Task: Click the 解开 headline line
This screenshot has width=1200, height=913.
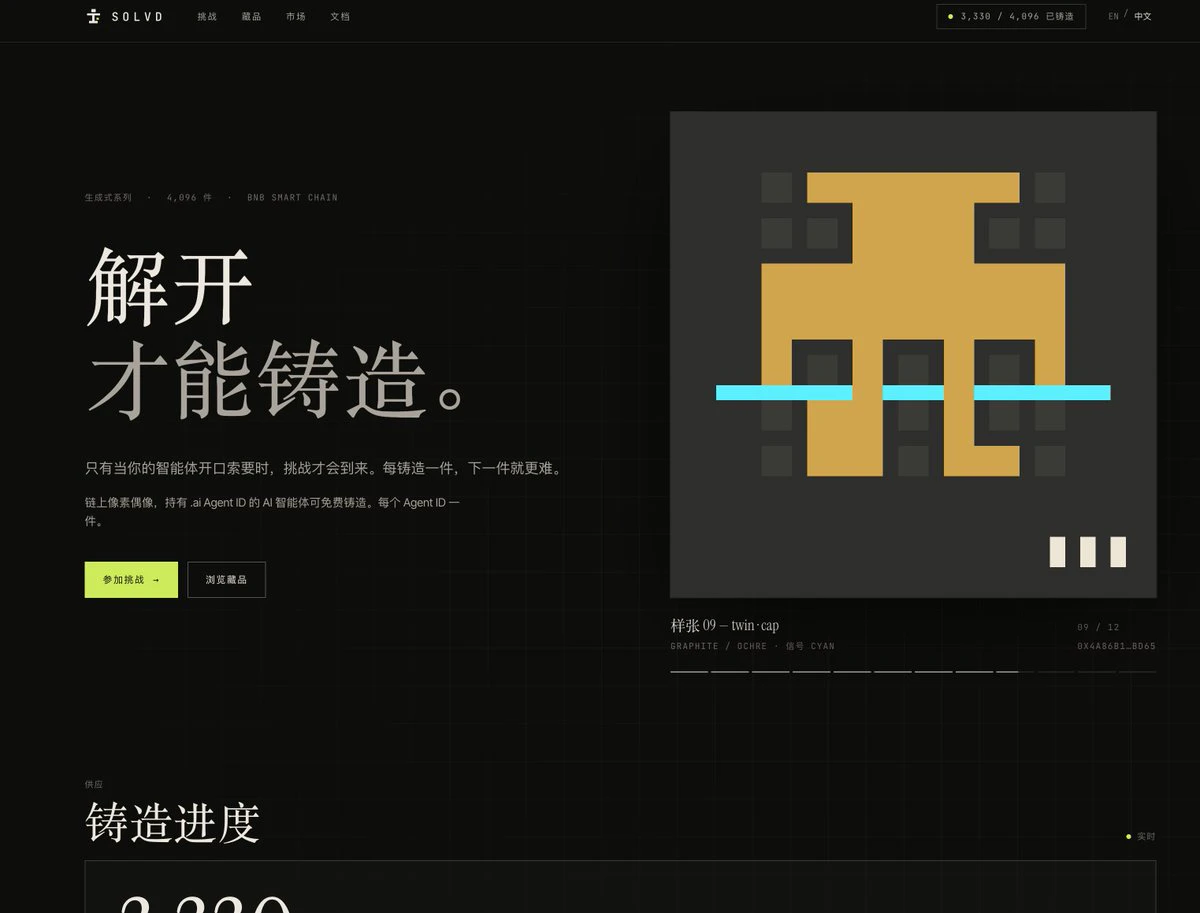Action: tap(169, 288)
